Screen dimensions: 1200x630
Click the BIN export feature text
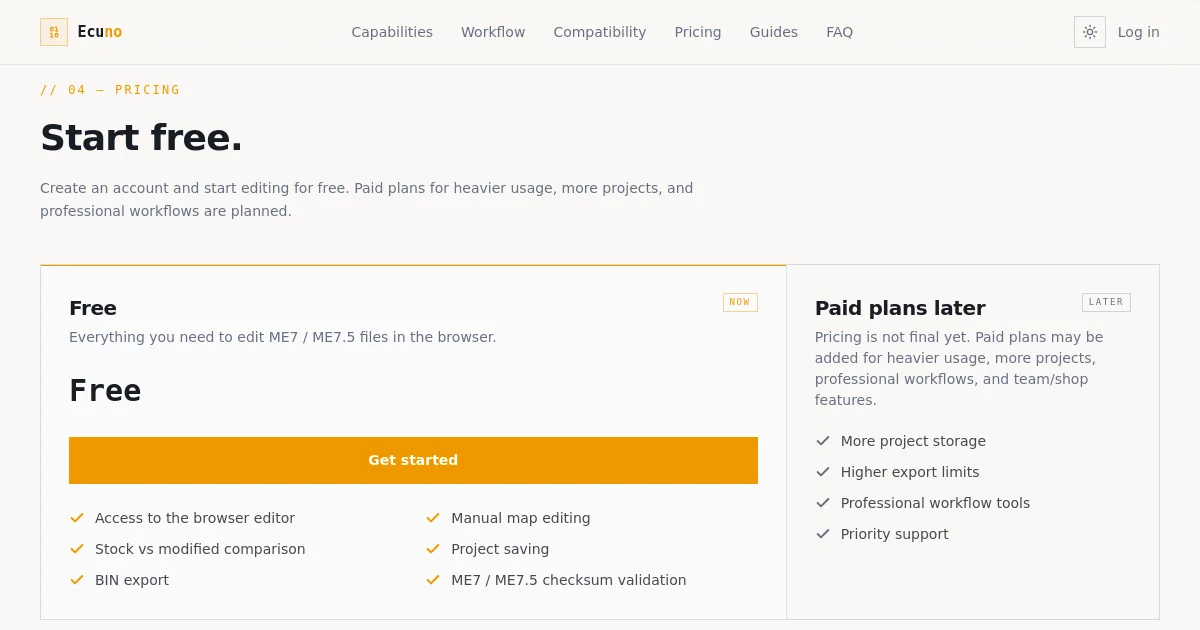132,580
